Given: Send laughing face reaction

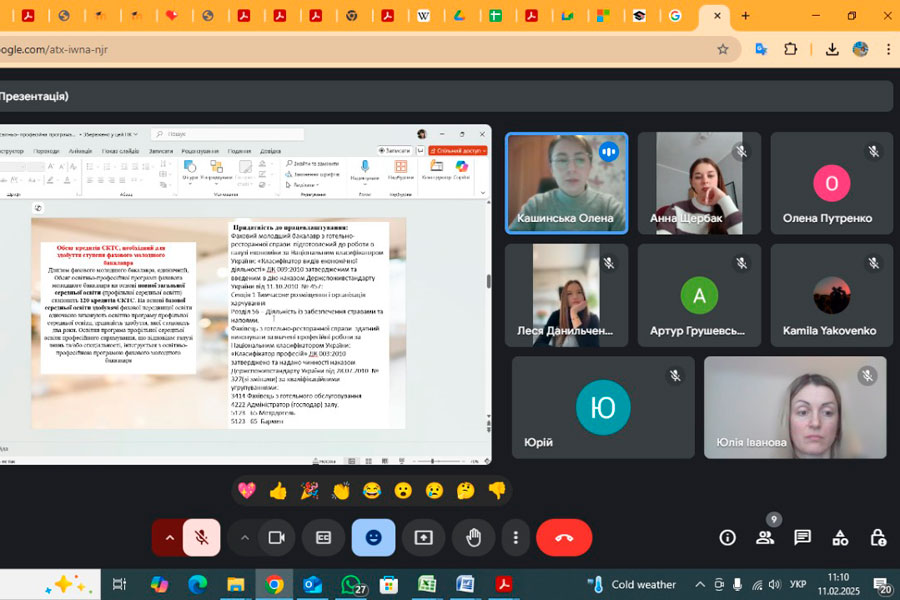Looking at the screenshot, I should 372,490.
